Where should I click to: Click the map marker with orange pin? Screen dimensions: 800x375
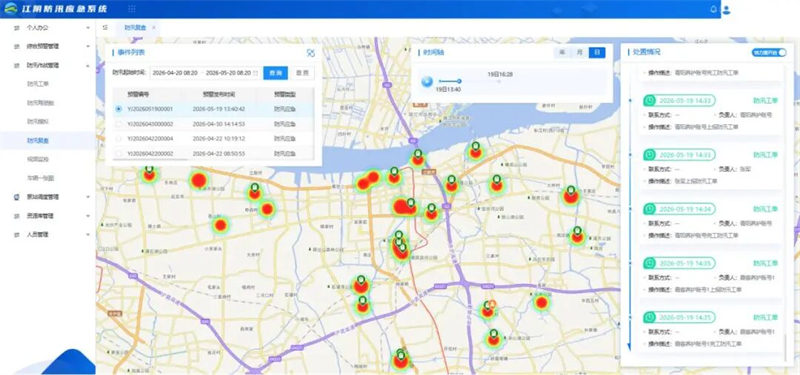(x=492, y=305)
